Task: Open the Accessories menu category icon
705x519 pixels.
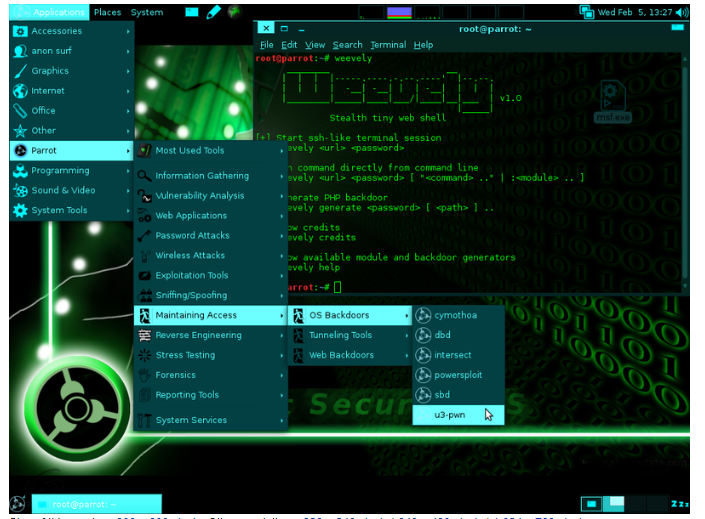Action: [x=20, y=31]
